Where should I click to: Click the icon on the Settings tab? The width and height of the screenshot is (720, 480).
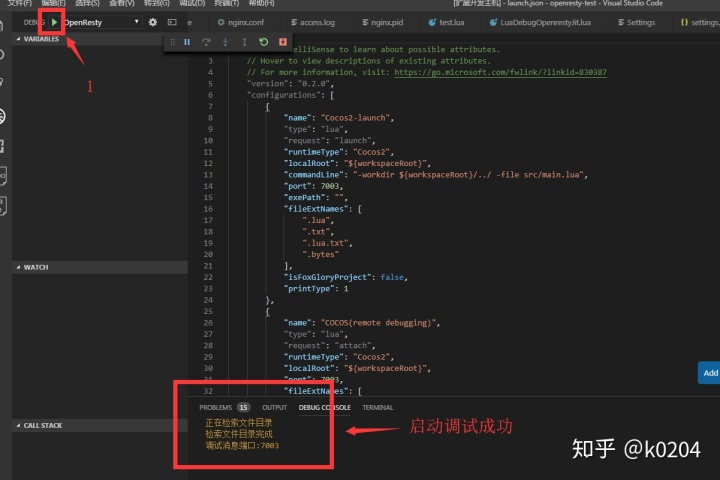click(x=621, y=22)
